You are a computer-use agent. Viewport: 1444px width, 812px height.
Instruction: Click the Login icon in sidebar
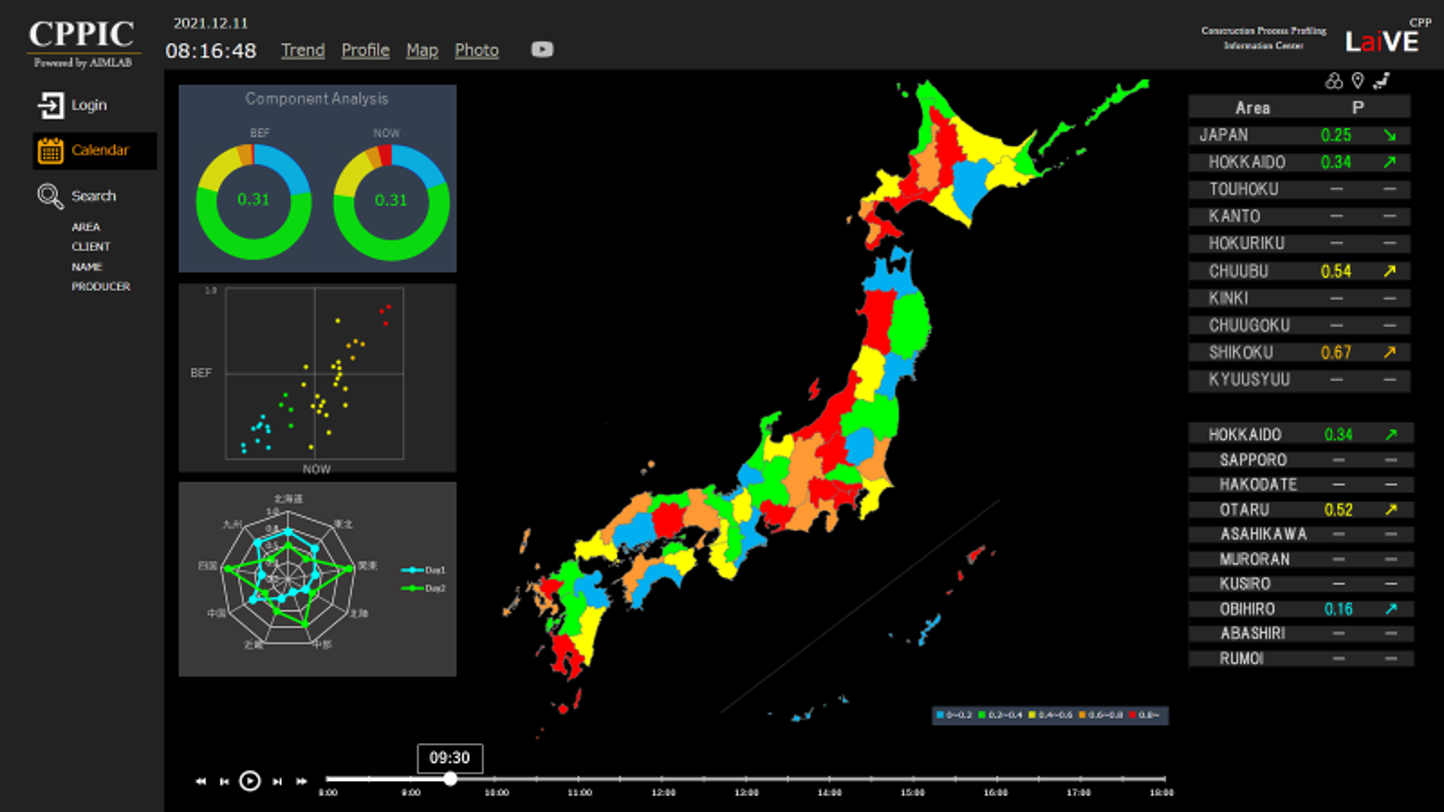(50, 105)
